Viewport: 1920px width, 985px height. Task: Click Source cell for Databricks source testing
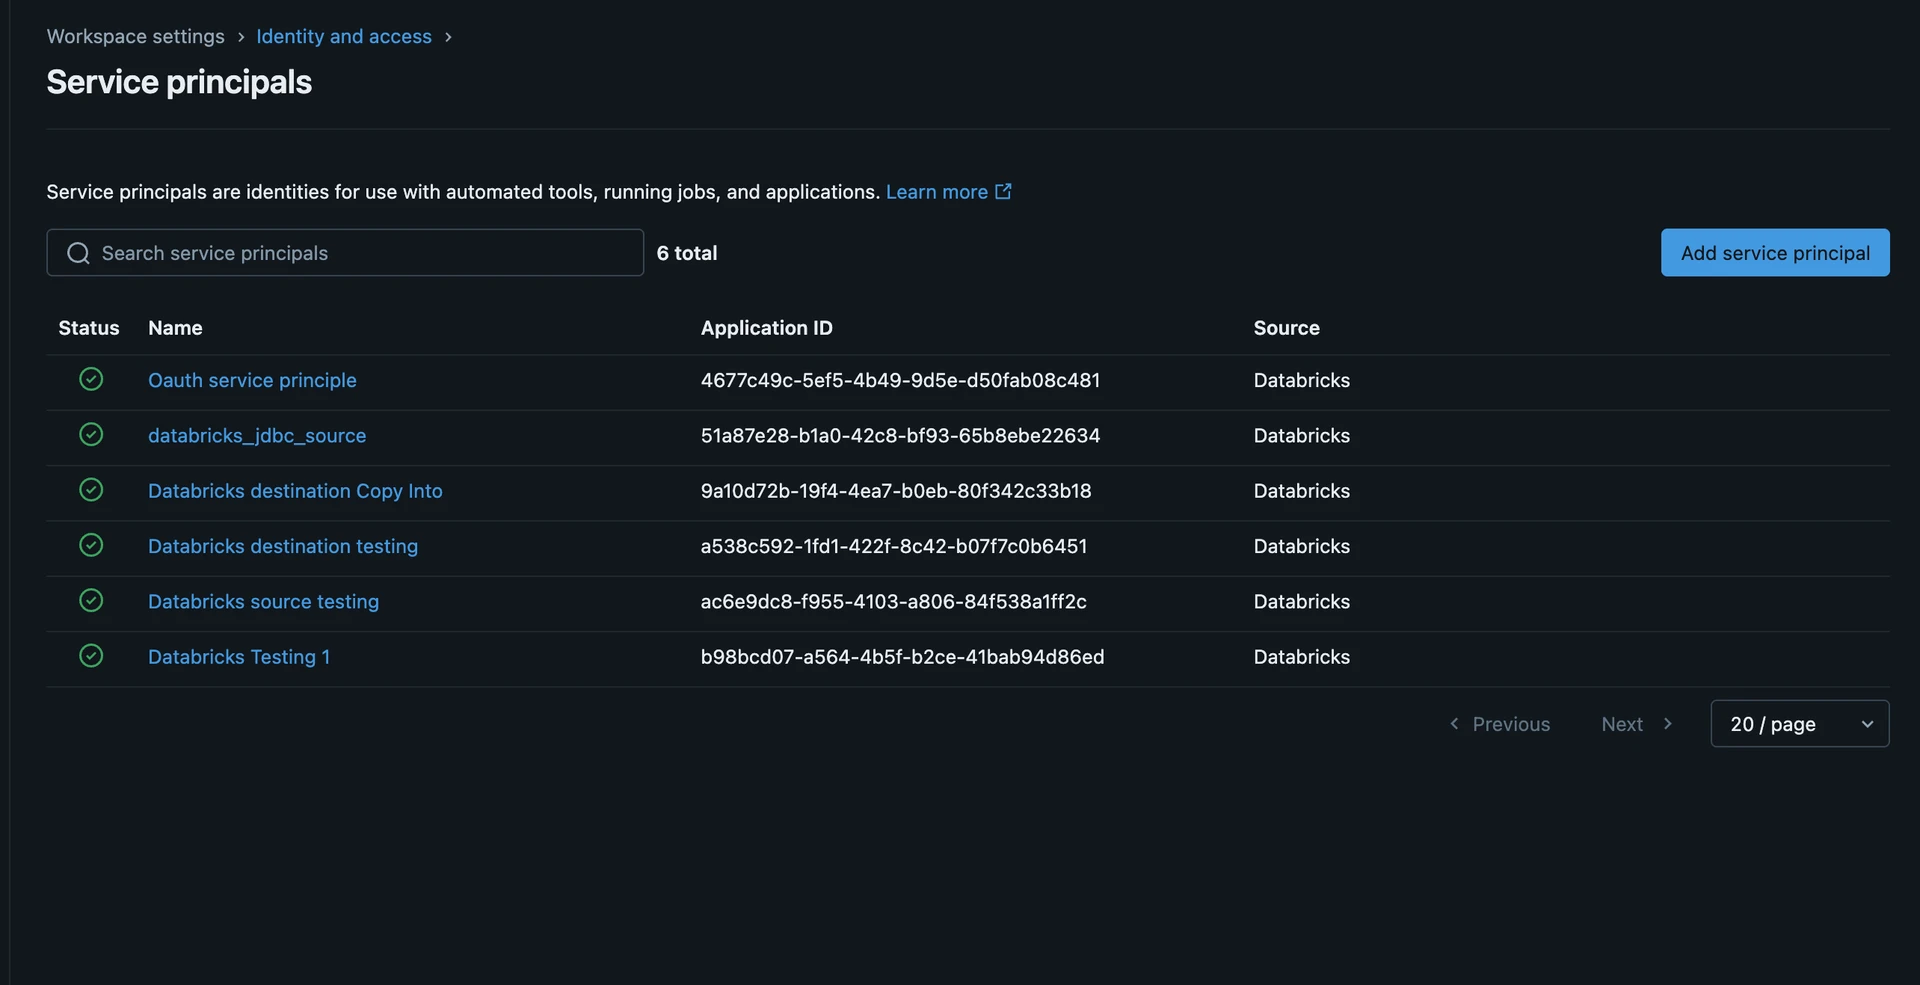[1302, 601]
